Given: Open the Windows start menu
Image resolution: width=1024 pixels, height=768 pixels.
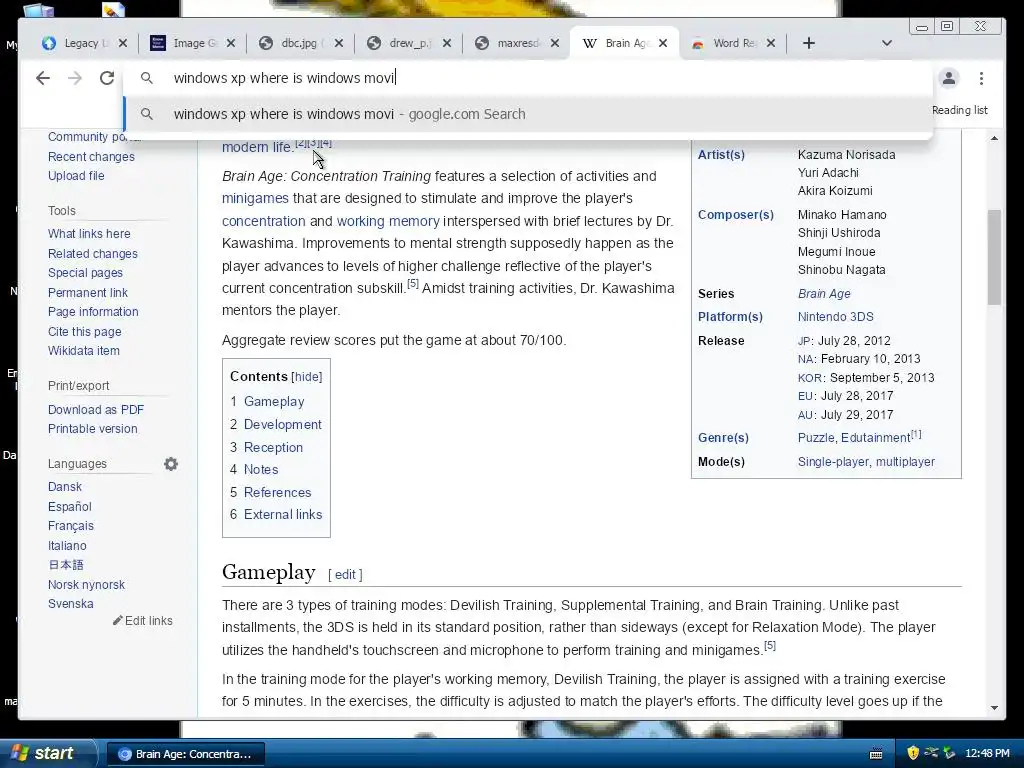Looking at the screenshot, I should pyautogui.click(x=48, y=754).
